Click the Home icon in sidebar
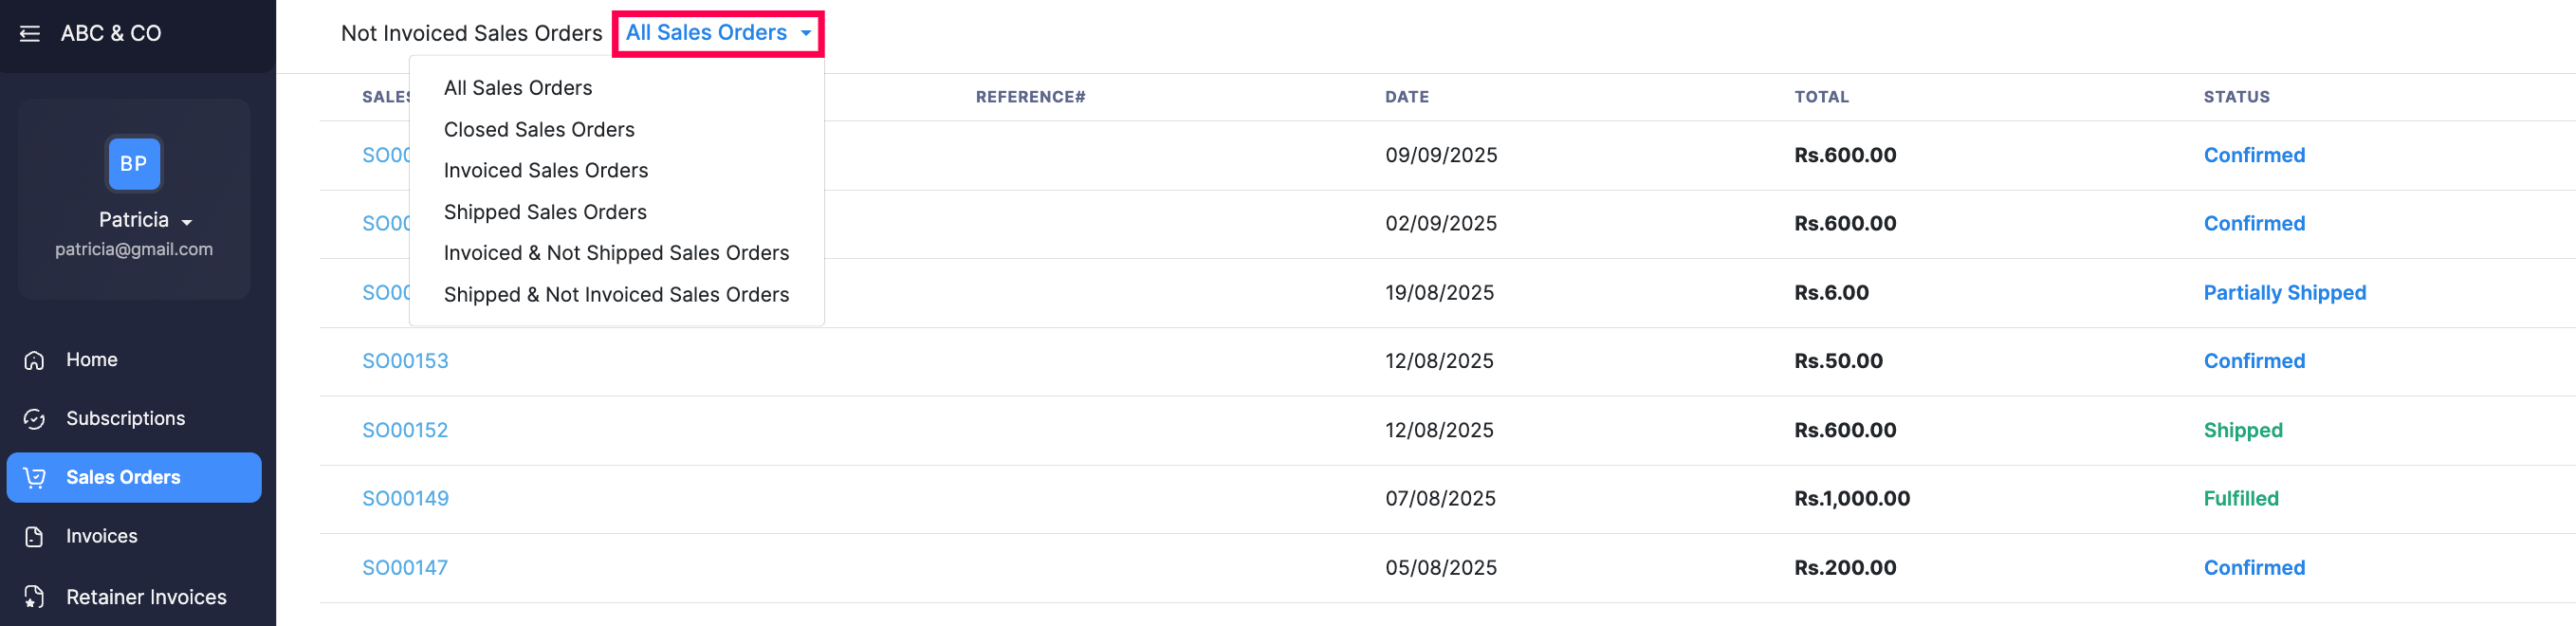This screenshot has width=2576, height=626. [x=34, y=360]
